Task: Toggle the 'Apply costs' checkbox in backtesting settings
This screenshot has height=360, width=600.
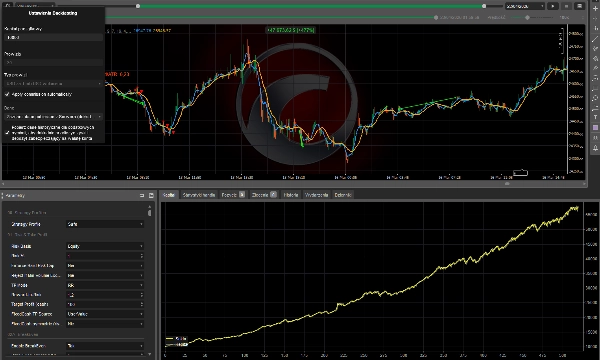Action: tap(7, 94)
